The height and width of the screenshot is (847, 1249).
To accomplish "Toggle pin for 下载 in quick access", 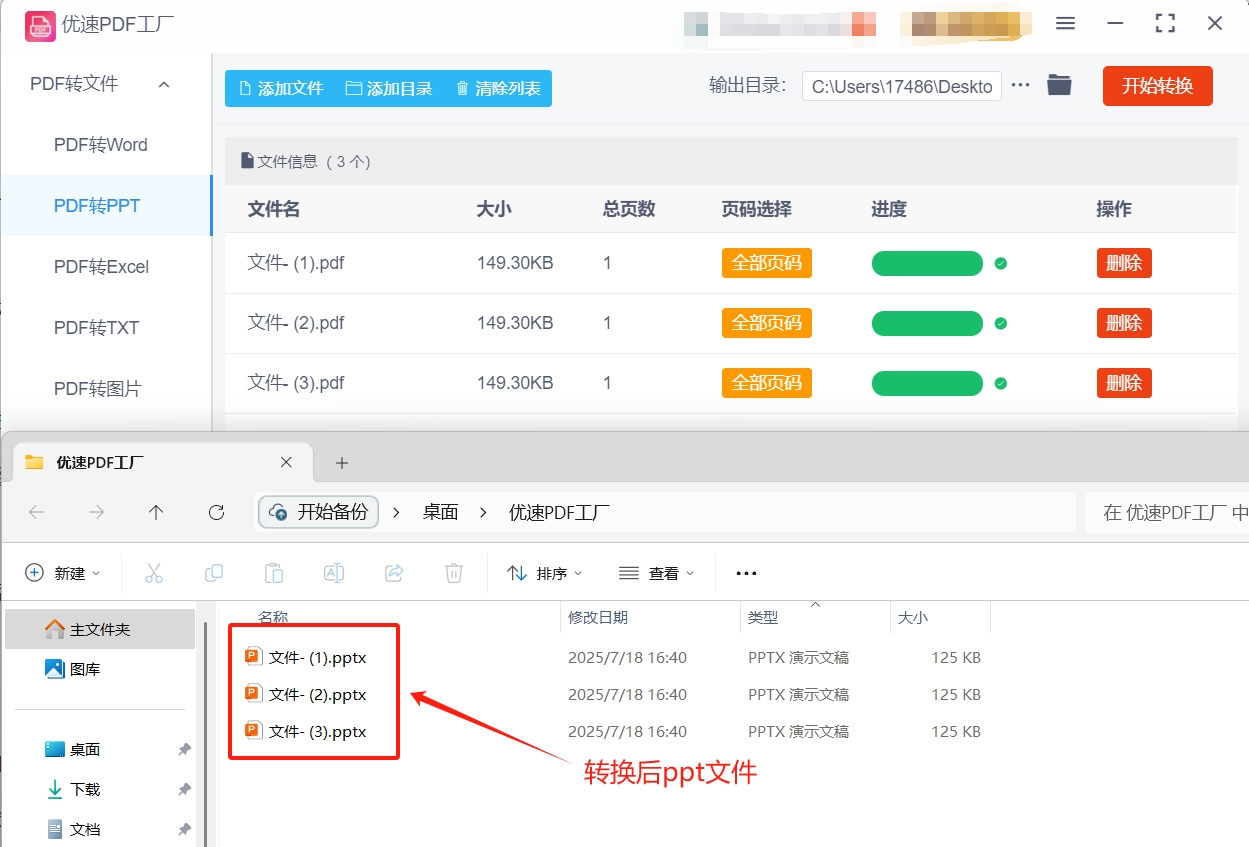I will pyautogui.click(x=183, y=788).
